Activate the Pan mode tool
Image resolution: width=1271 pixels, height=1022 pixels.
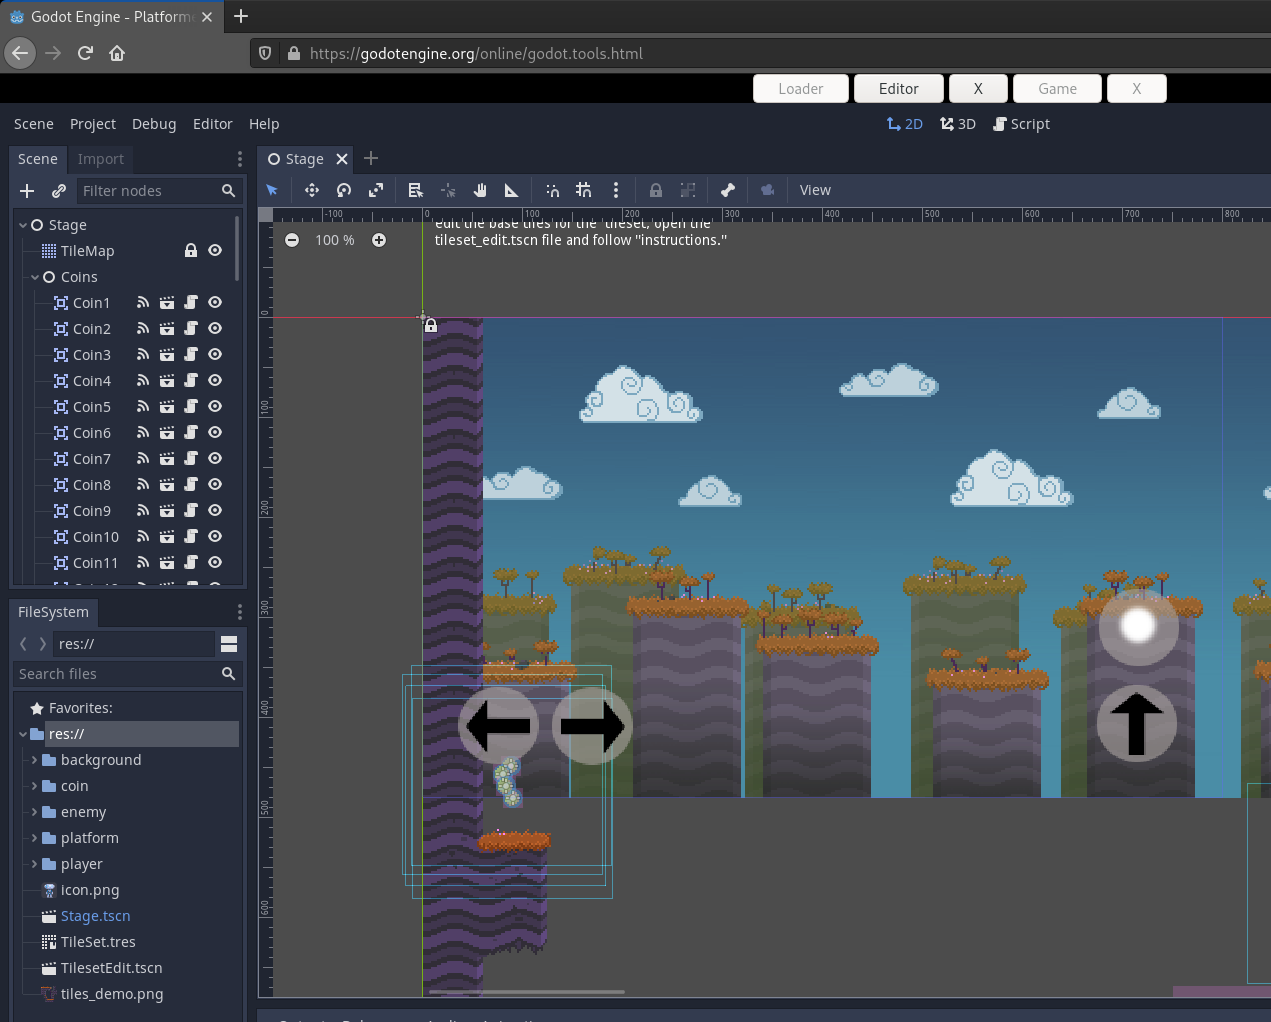pyautogui.click(x=480, y=190)
